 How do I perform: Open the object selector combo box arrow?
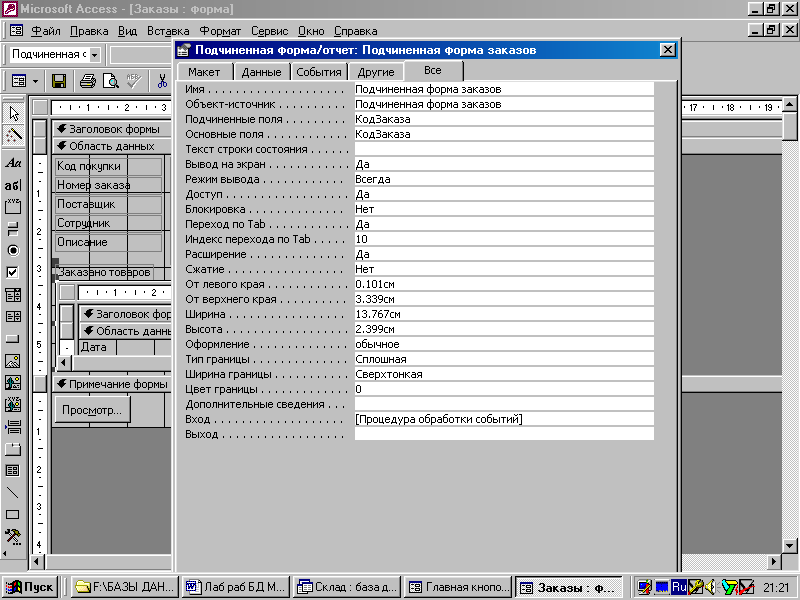94,55
